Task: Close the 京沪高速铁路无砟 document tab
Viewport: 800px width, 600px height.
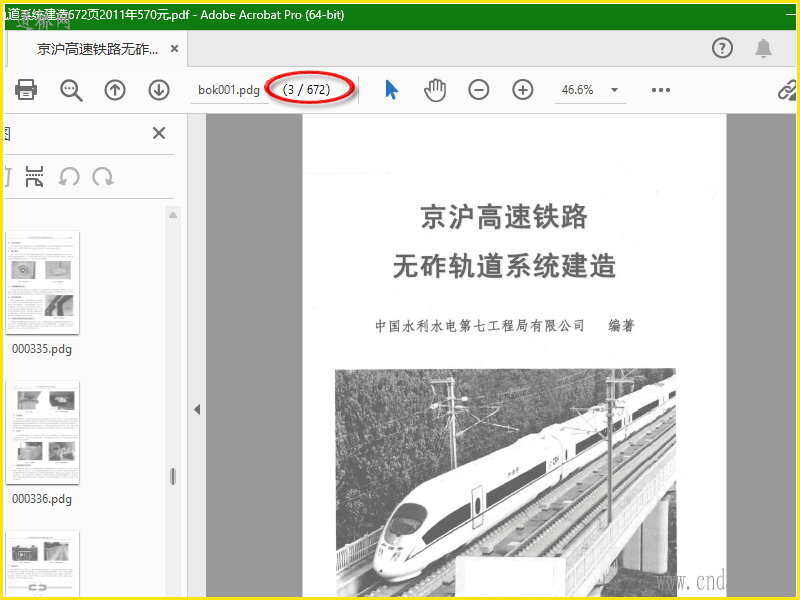Action: click(174, 49)
